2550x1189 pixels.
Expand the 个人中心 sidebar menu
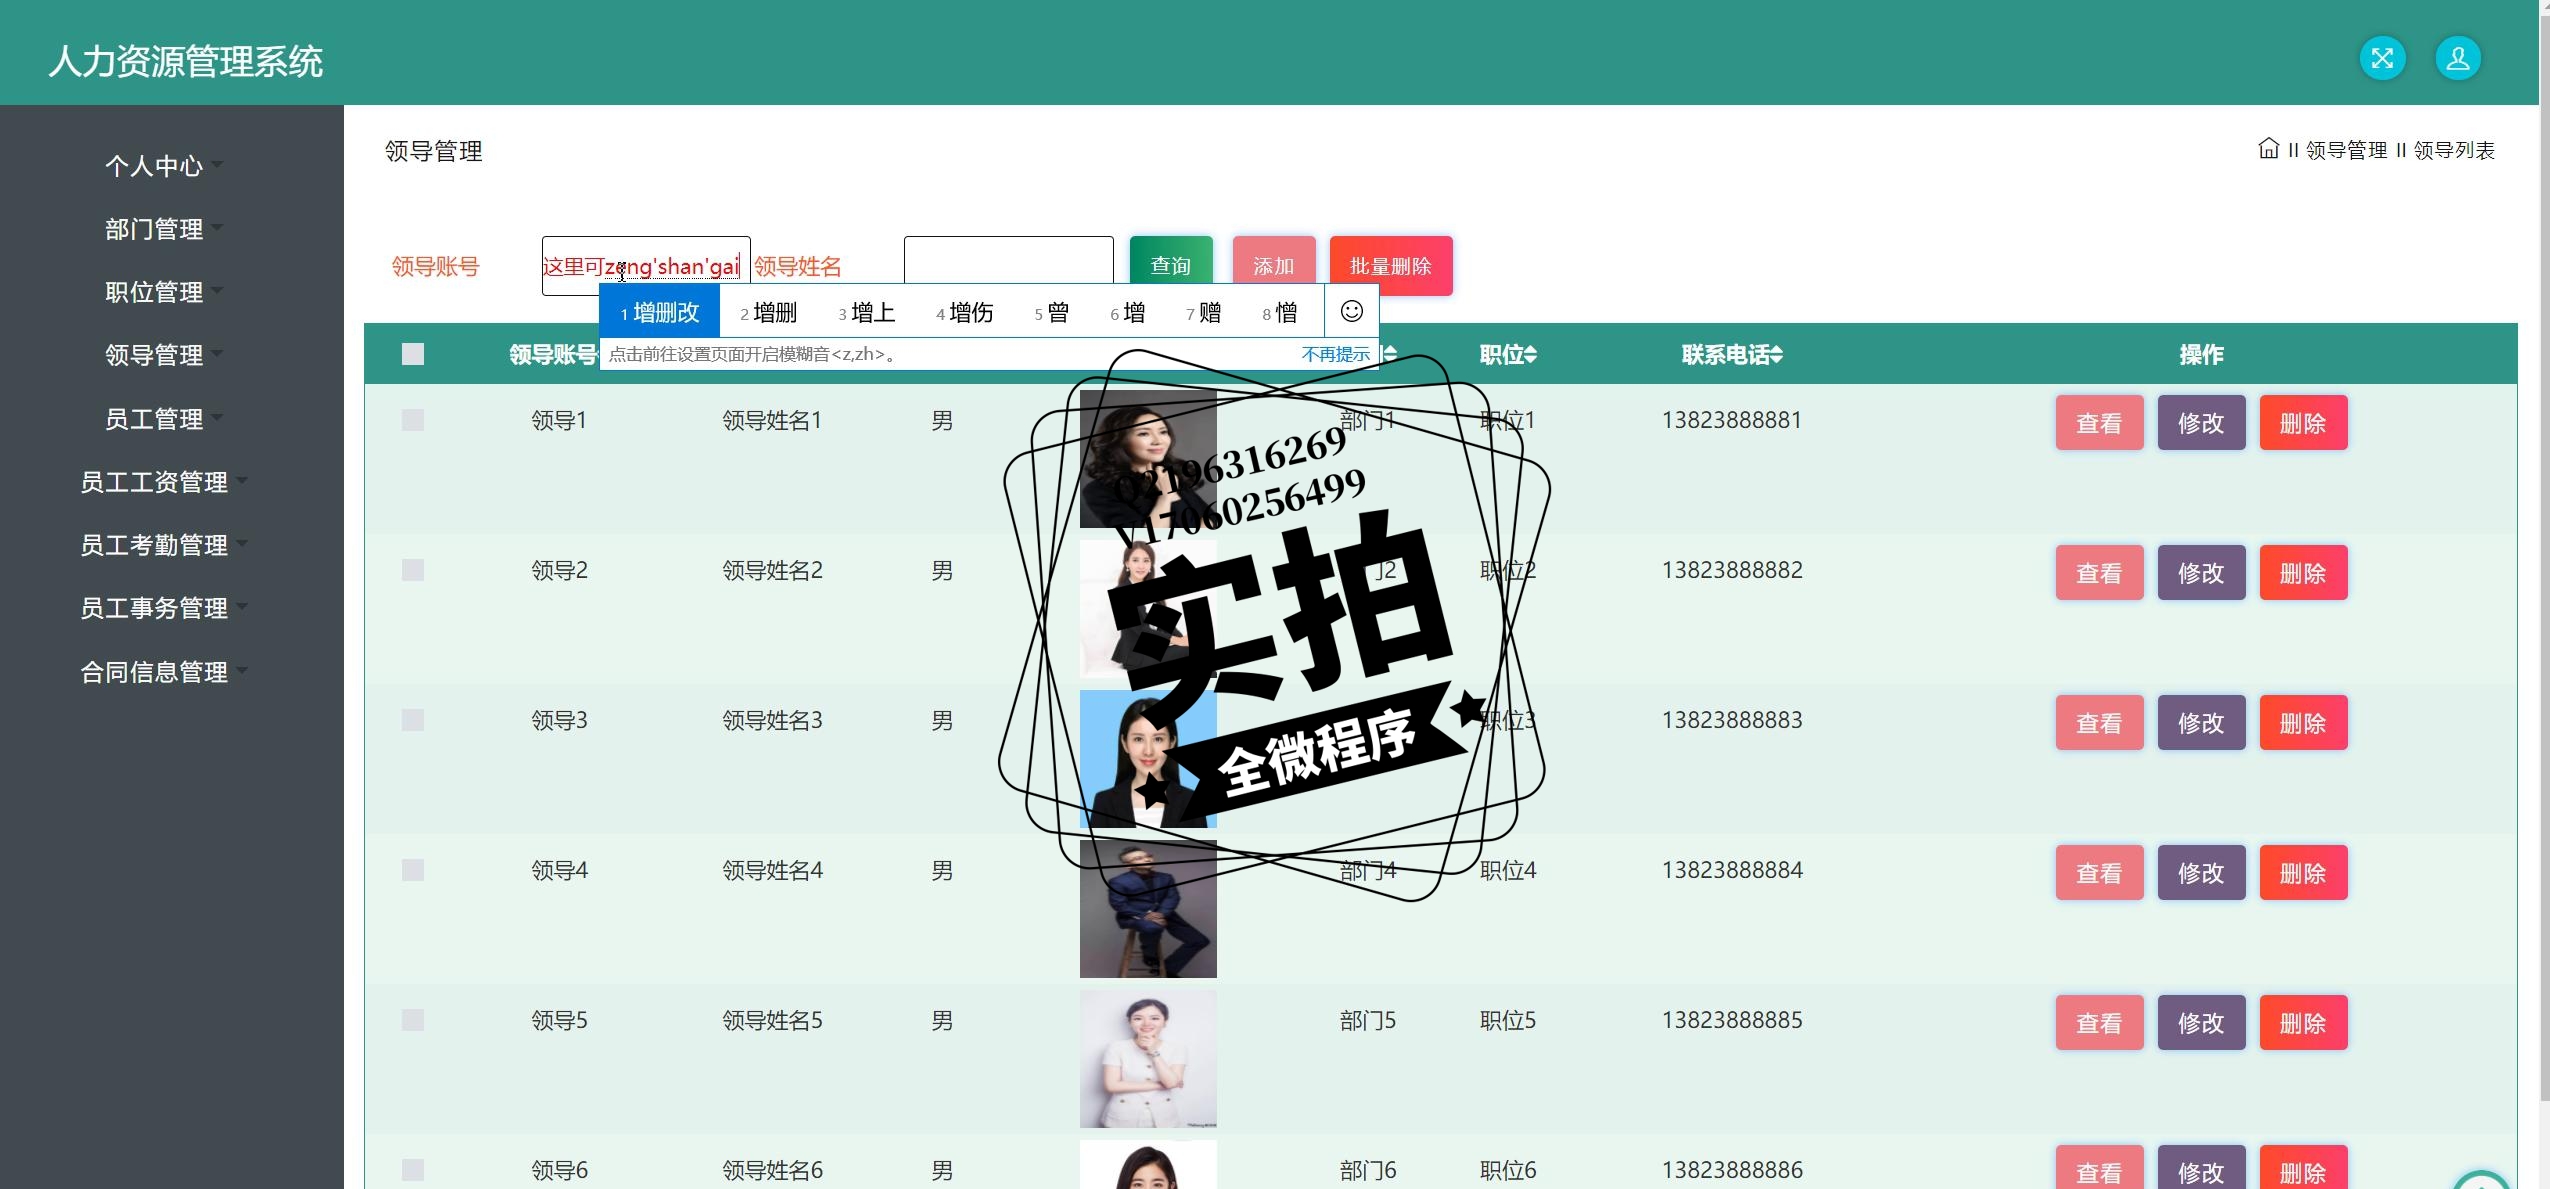pos(163,166)
